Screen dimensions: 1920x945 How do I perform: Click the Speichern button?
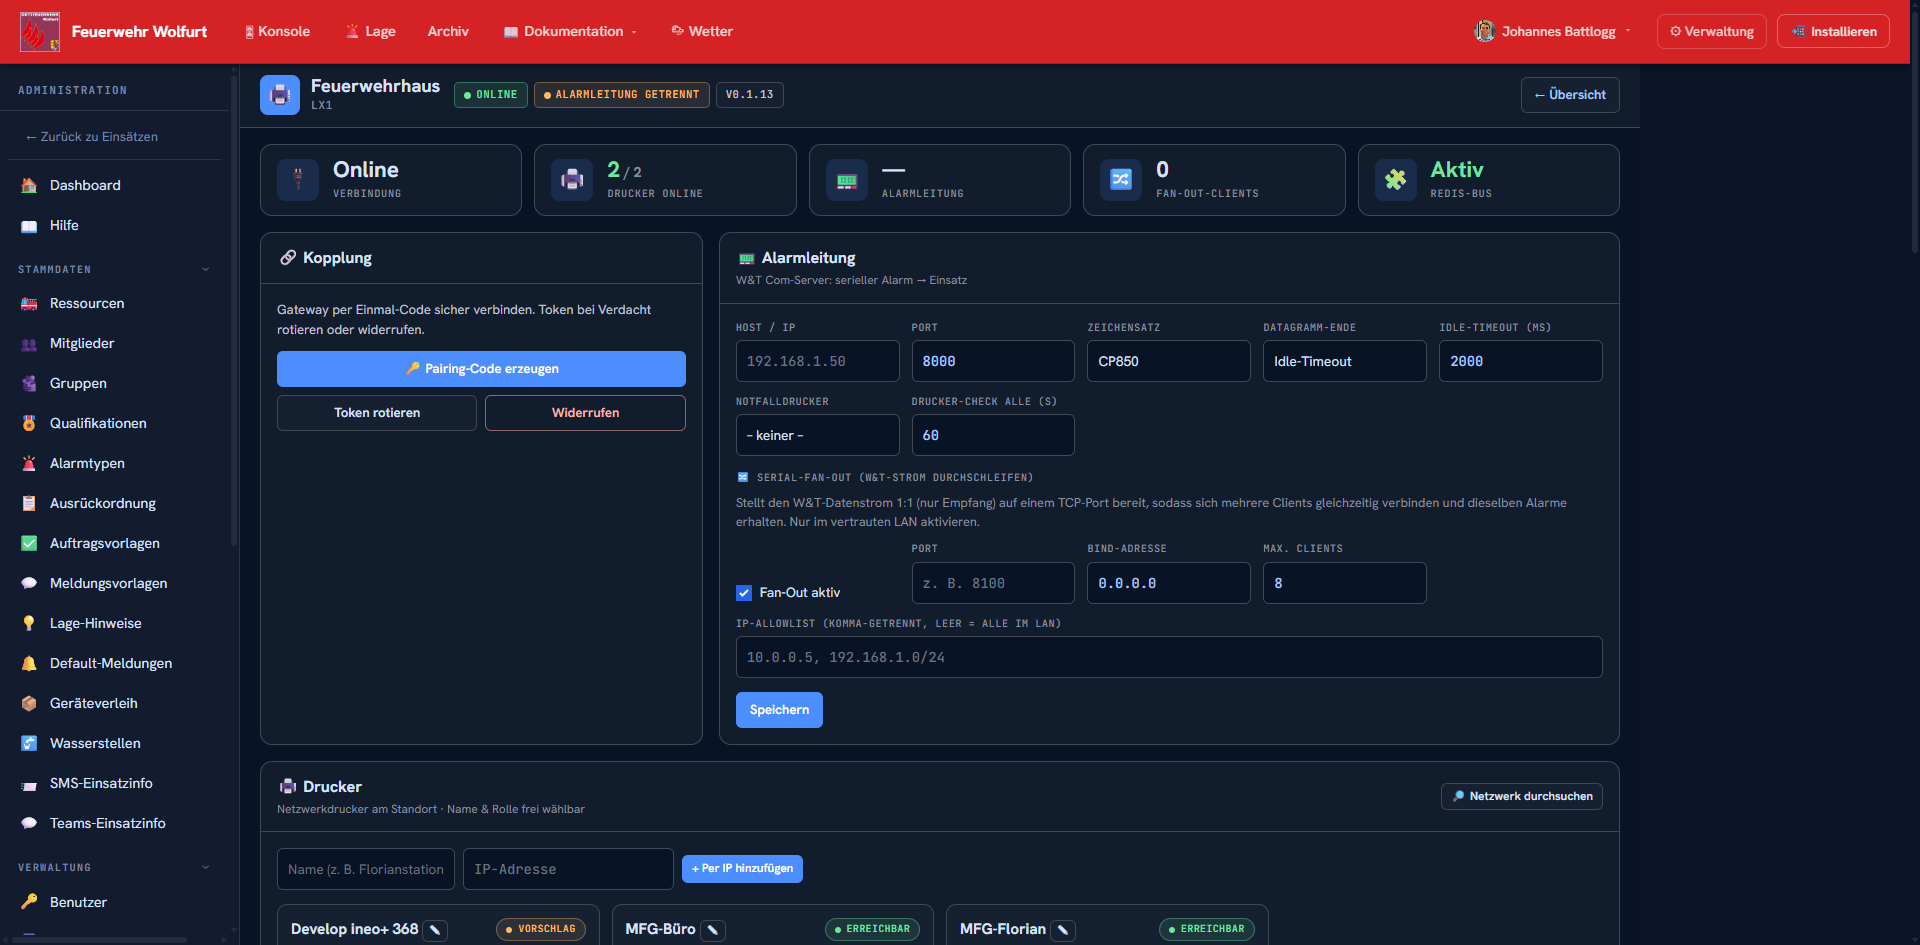779,710
